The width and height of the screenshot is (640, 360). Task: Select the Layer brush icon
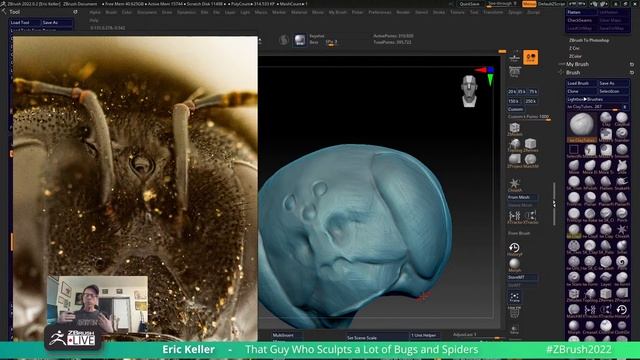606,278
